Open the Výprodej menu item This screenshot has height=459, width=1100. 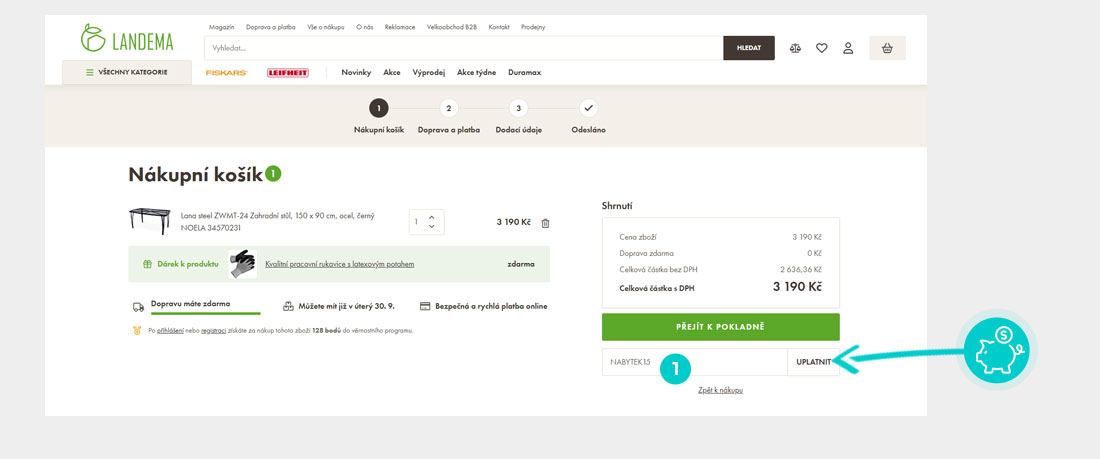[x=428, y=73]
